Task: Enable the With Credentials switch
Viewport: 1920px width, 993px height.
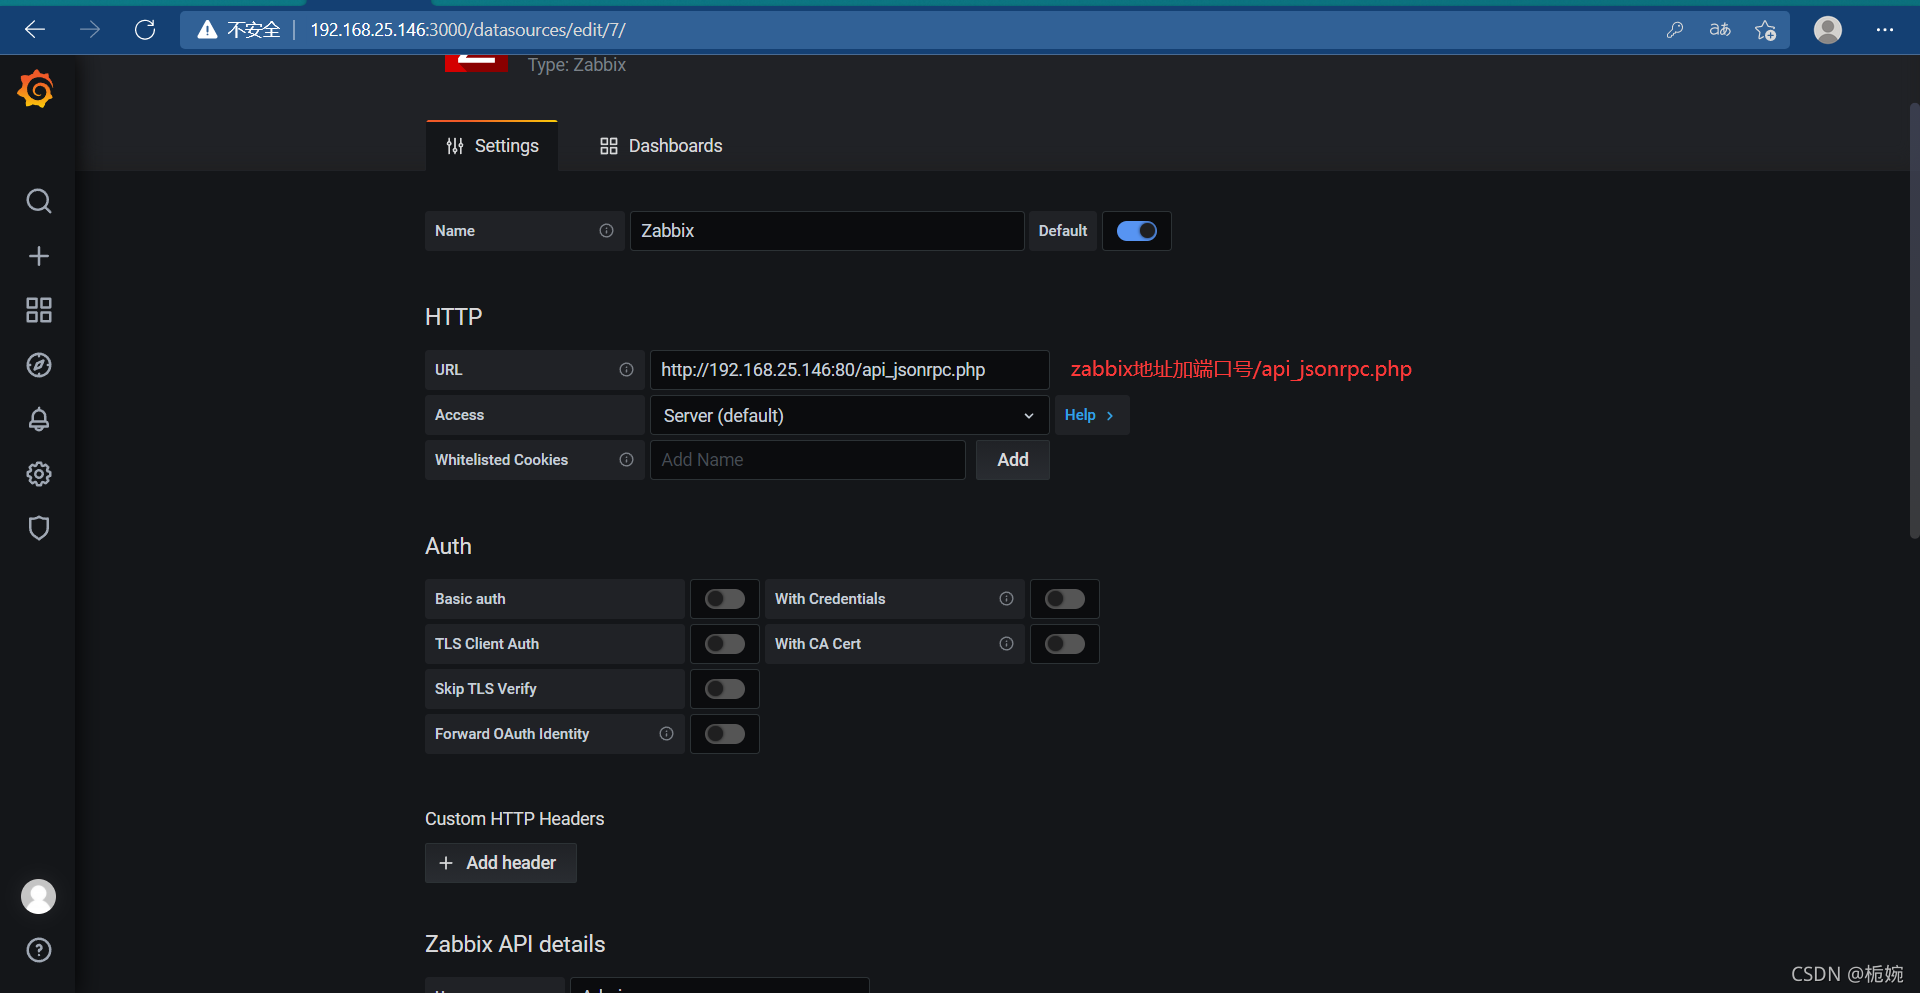Action: pyautogui.click(x=1065, y=599)
